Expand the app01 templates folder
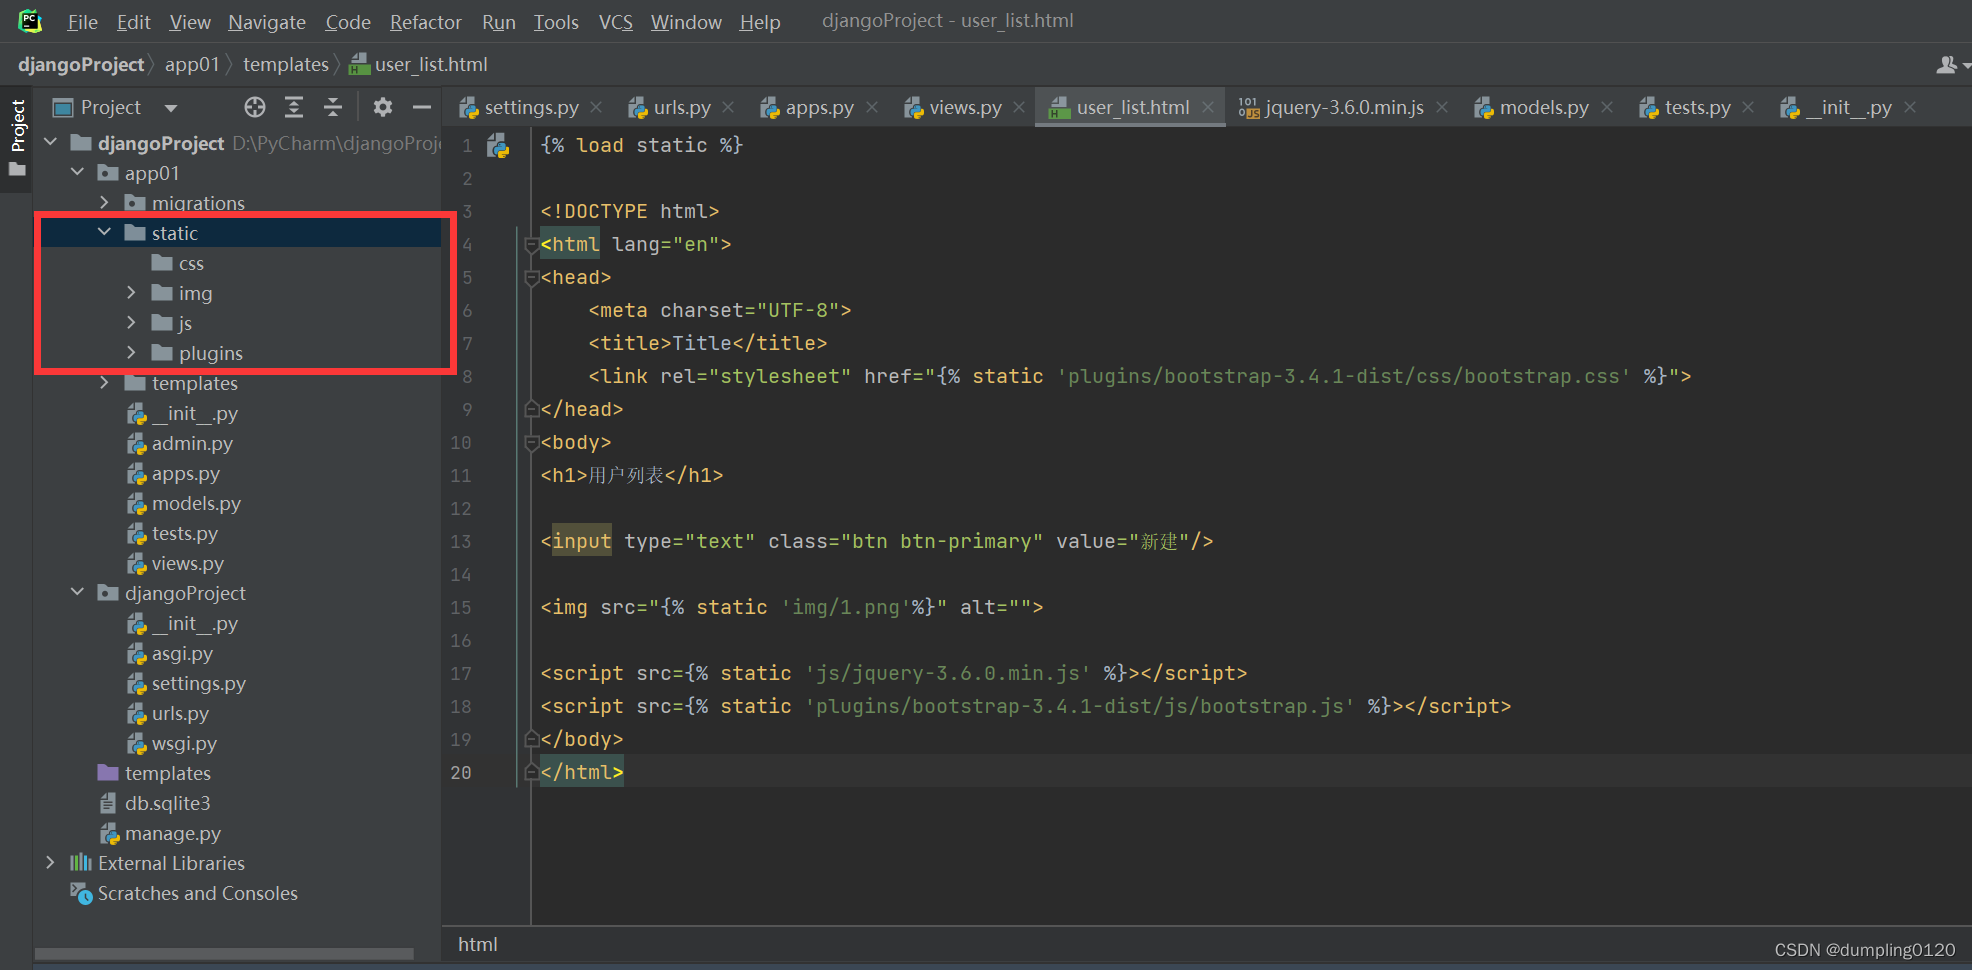The image size is (1972, 970). tap(104, 383)
